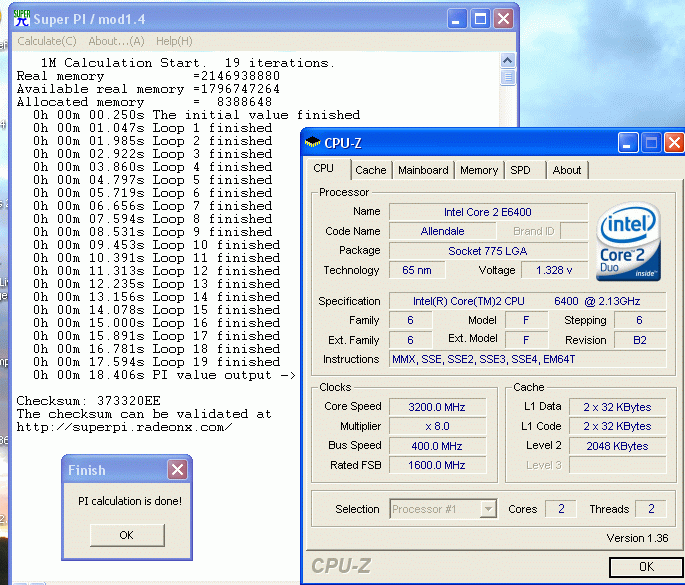Click the Loop 10 finished line
The image size is (685, 585).
coord(156,245)
